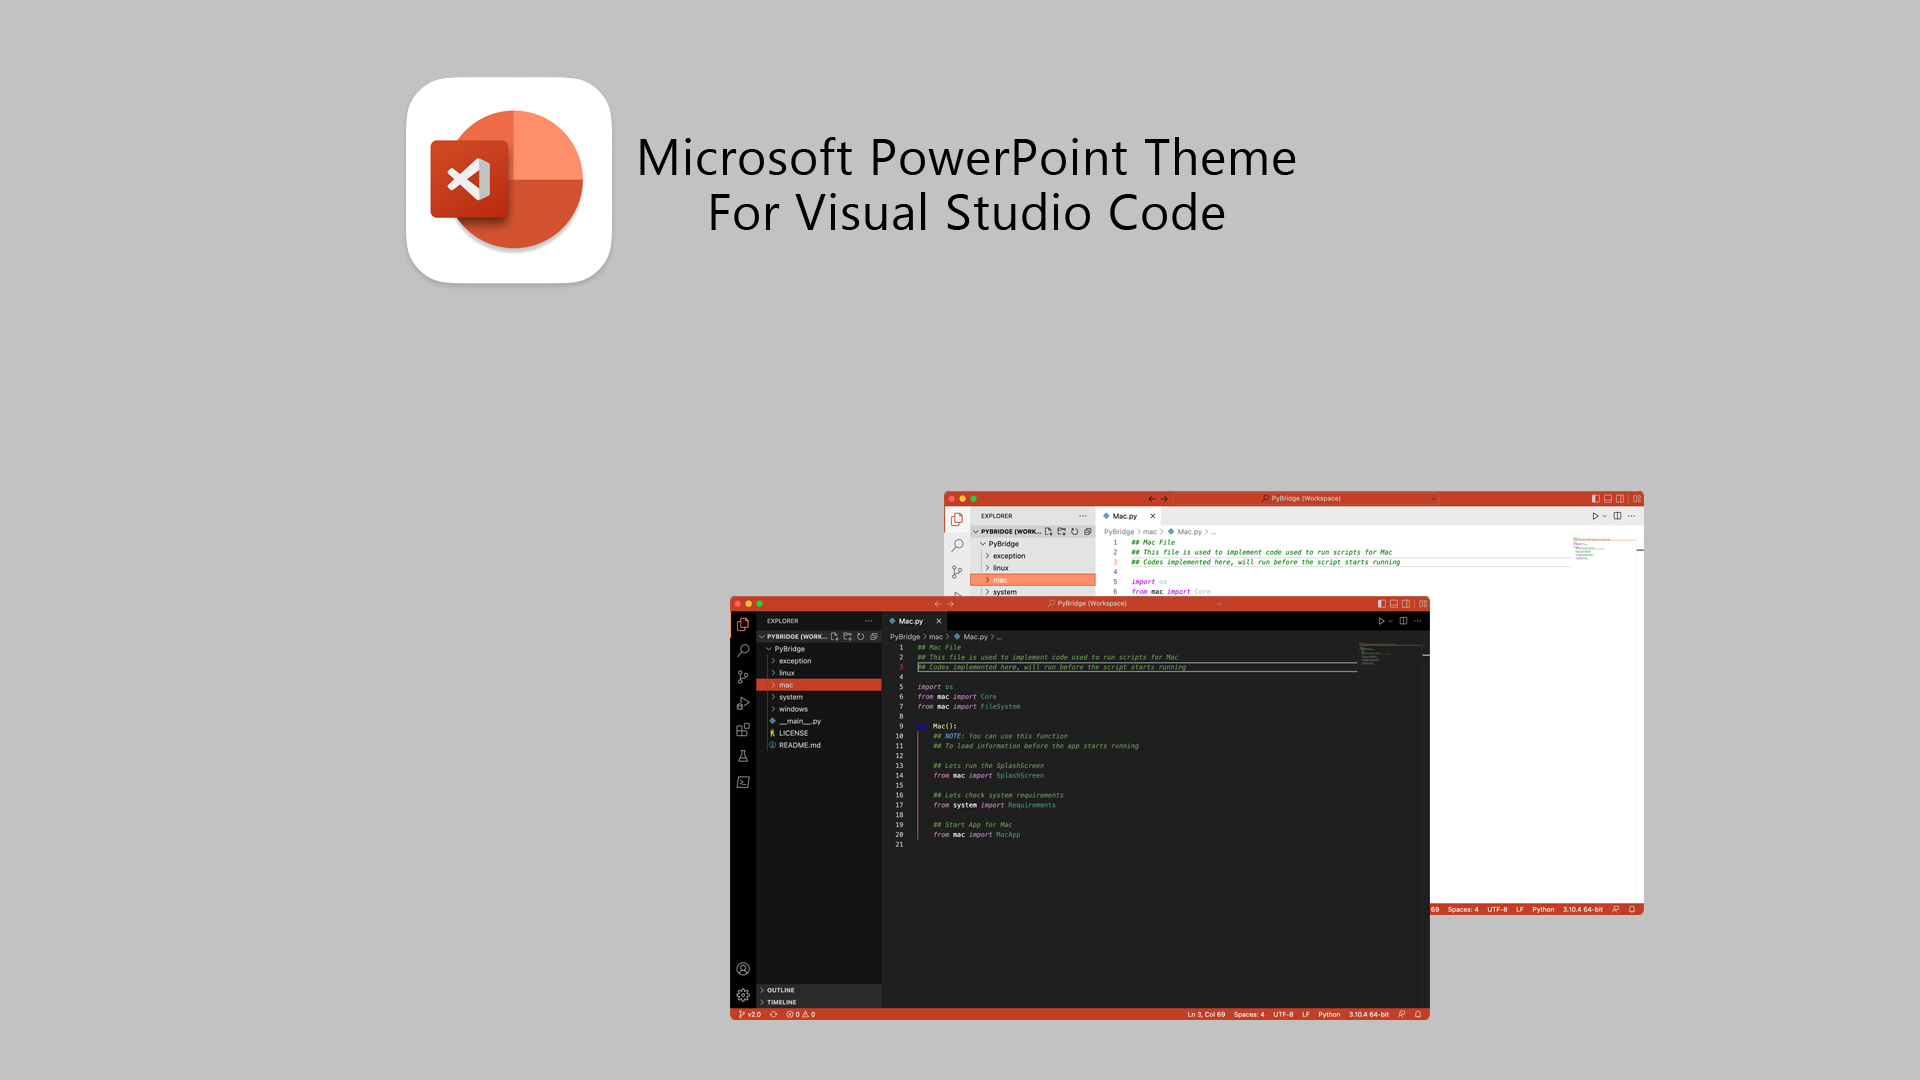
Task: Open README.md in dark explorer
Action: (x=799, y=745)
